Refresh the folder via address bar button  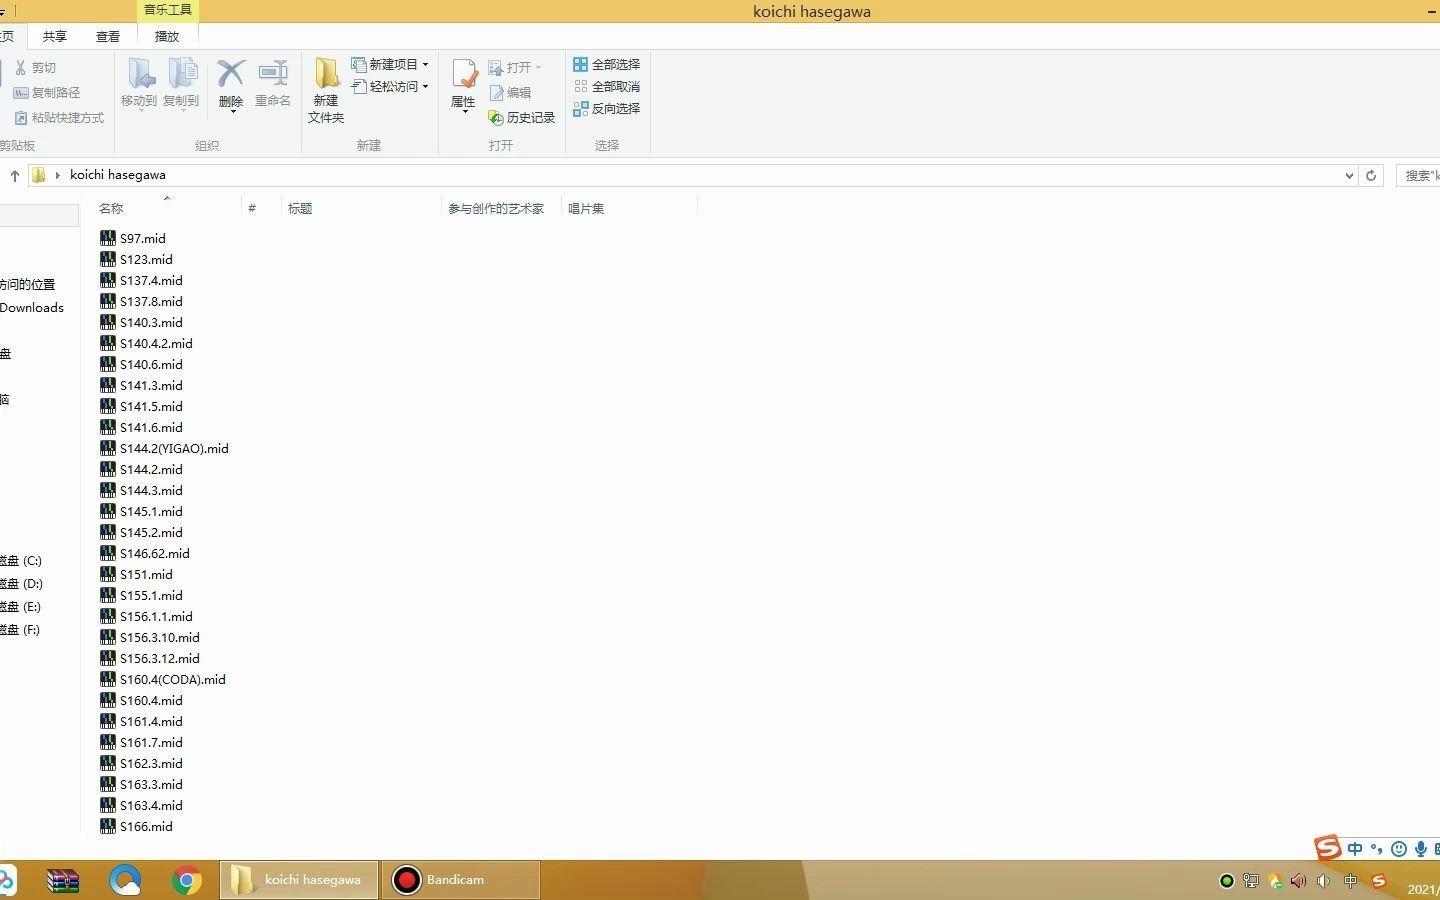pos(1371,175)
